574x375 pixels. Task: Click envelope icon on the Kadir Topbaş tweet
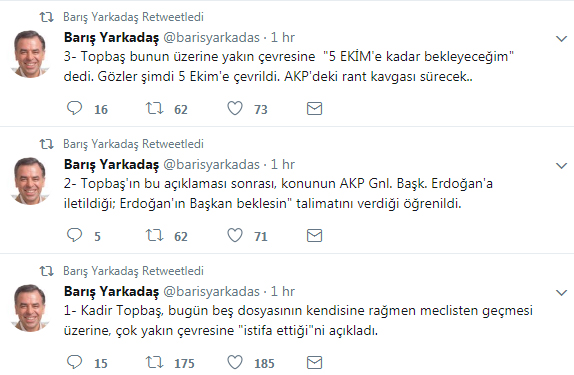[x=314, y=363]
